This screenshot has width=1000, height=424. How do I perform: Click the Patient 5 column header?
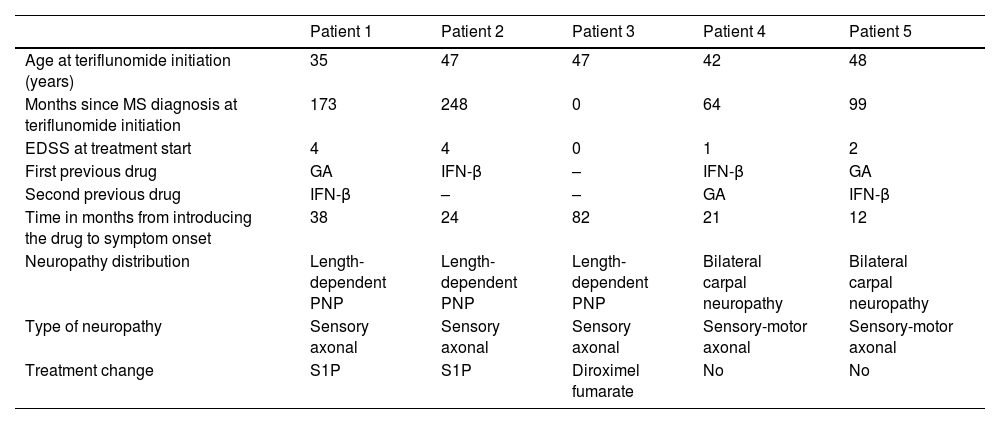880,30
